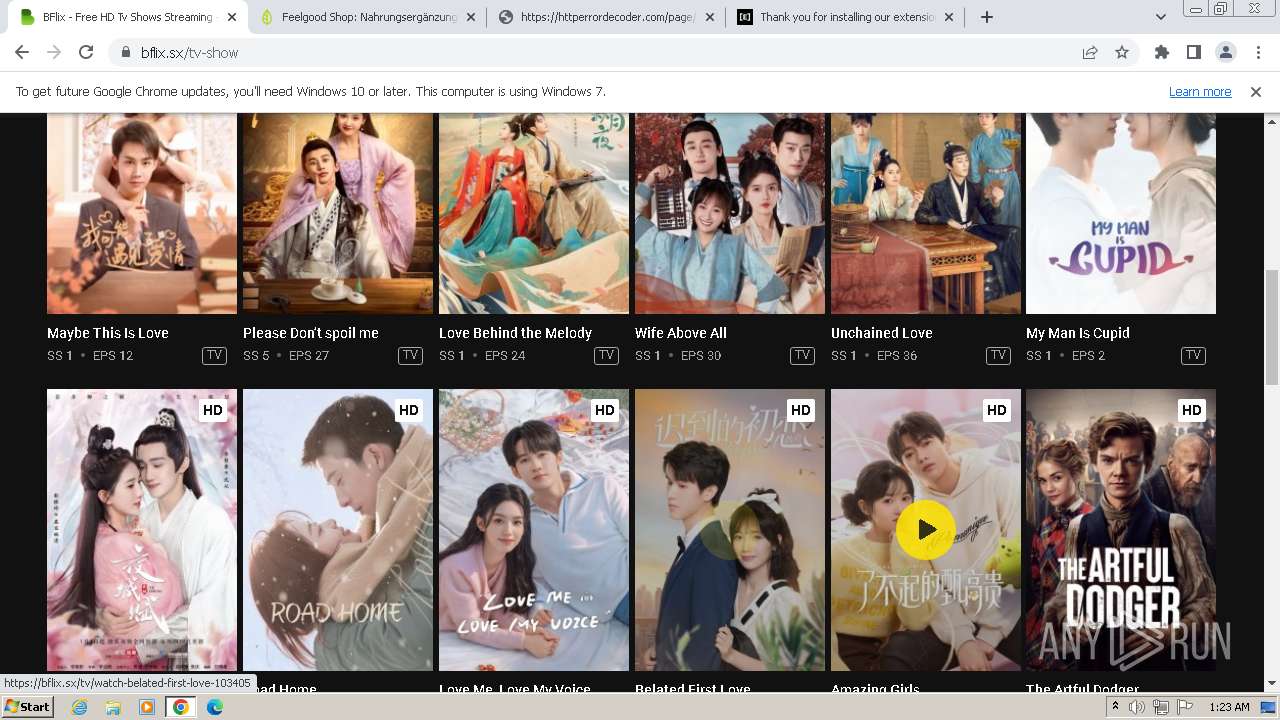Image resolution: width=1280 pixels, height=720 pixels.
Task: Open the Chrome profile avatar
Action: click(1226, 53)
